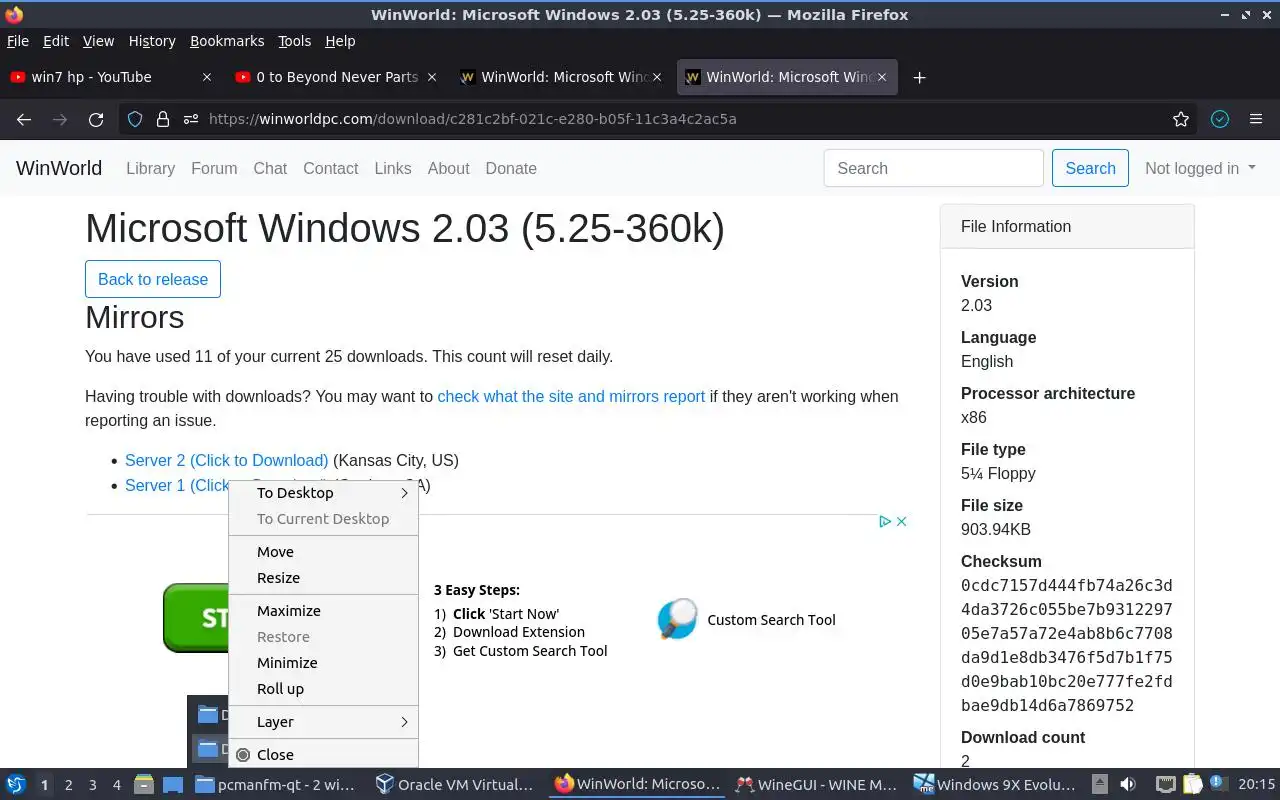Open the volume speaker icon in tray
Screen dimensions: 1280x800
pyautogui.click(x=1128, y=785)
